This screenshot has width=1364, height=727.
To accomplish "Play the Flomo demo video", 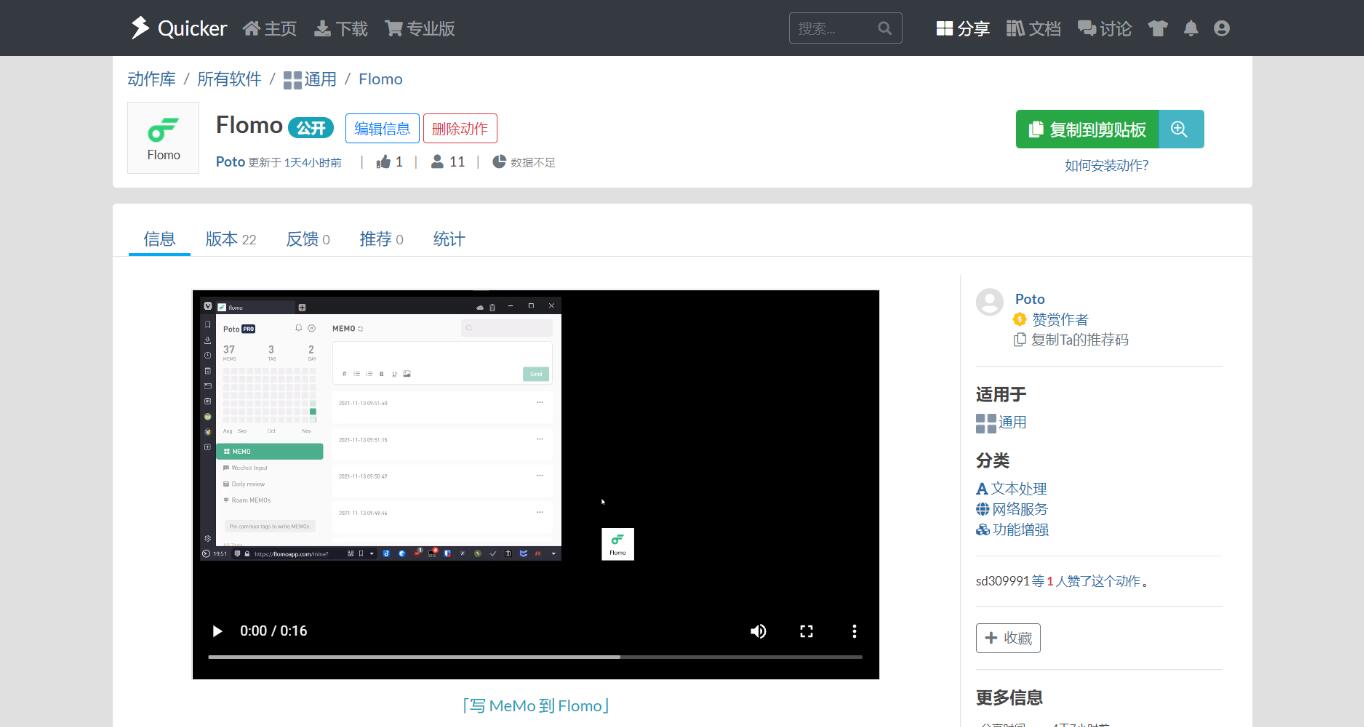I will [217, 631].
